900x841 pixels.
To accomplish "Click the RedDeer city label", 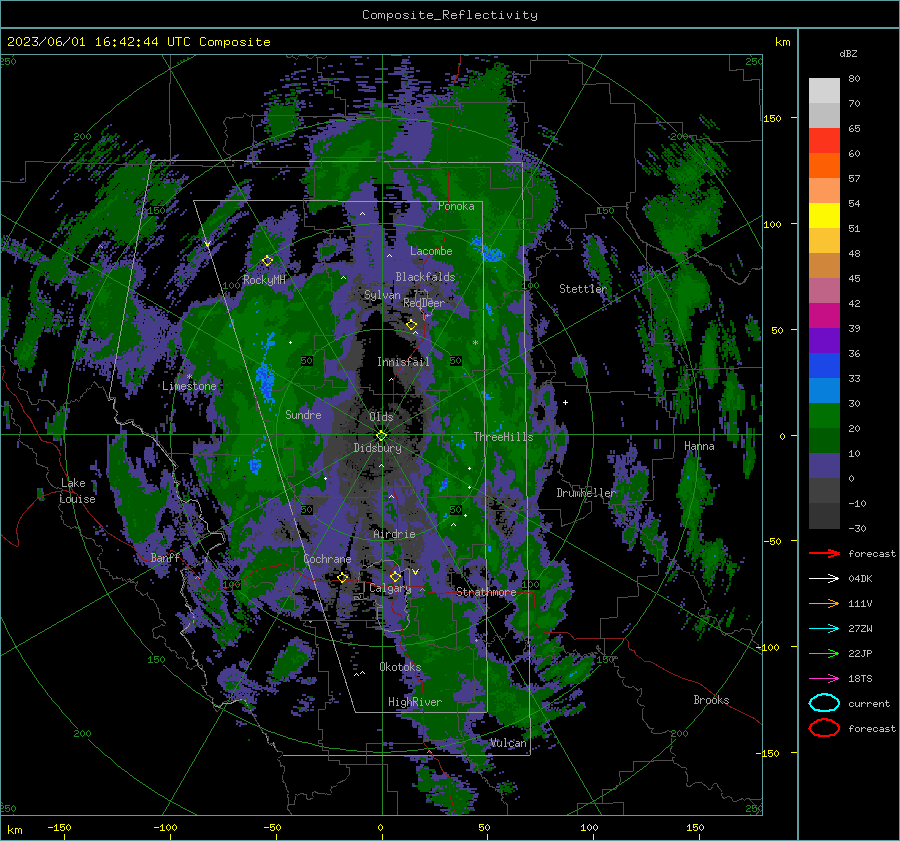I will pyautogui.click(x=424, y=303).
